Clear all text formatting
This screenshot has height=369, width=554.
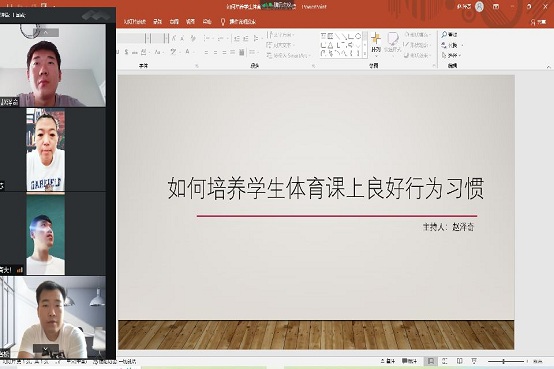point(193,38)
